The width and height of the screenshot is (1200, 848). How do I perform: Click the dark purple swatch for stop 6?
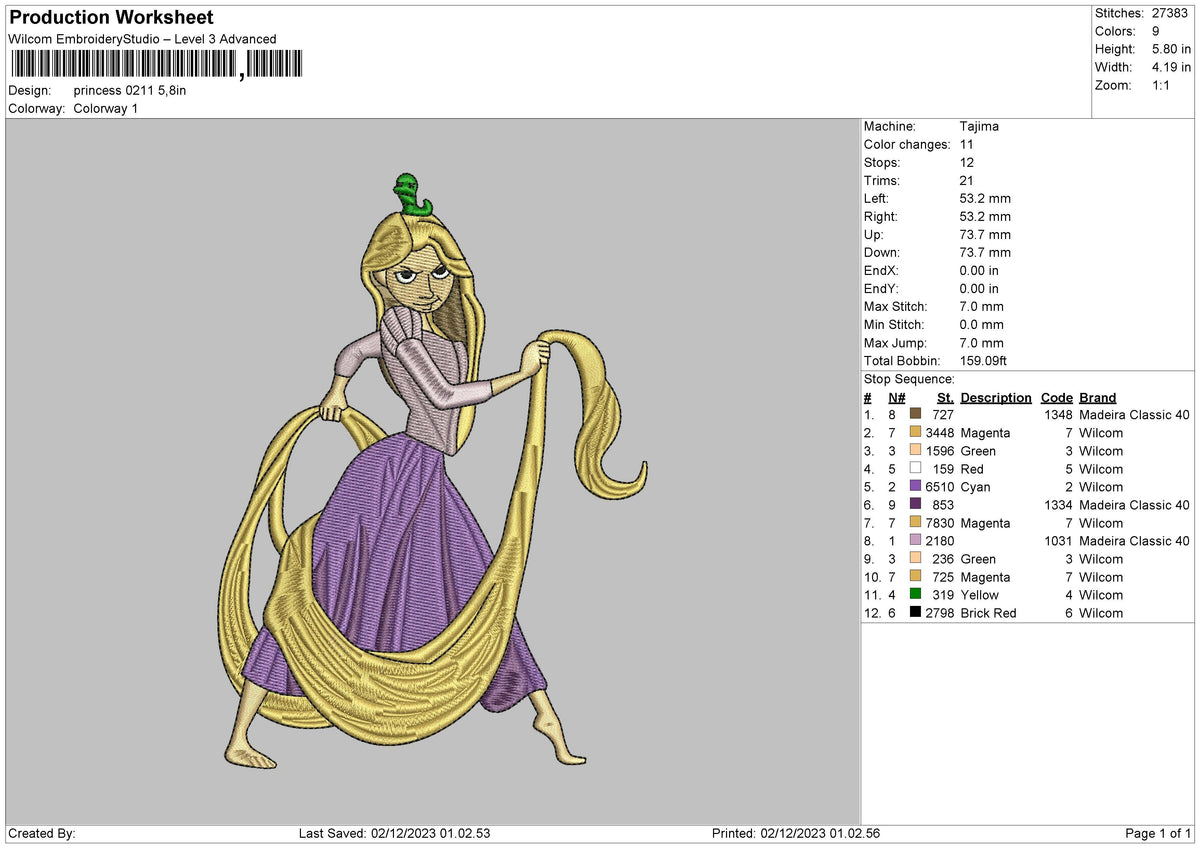[x=915, y=505]
